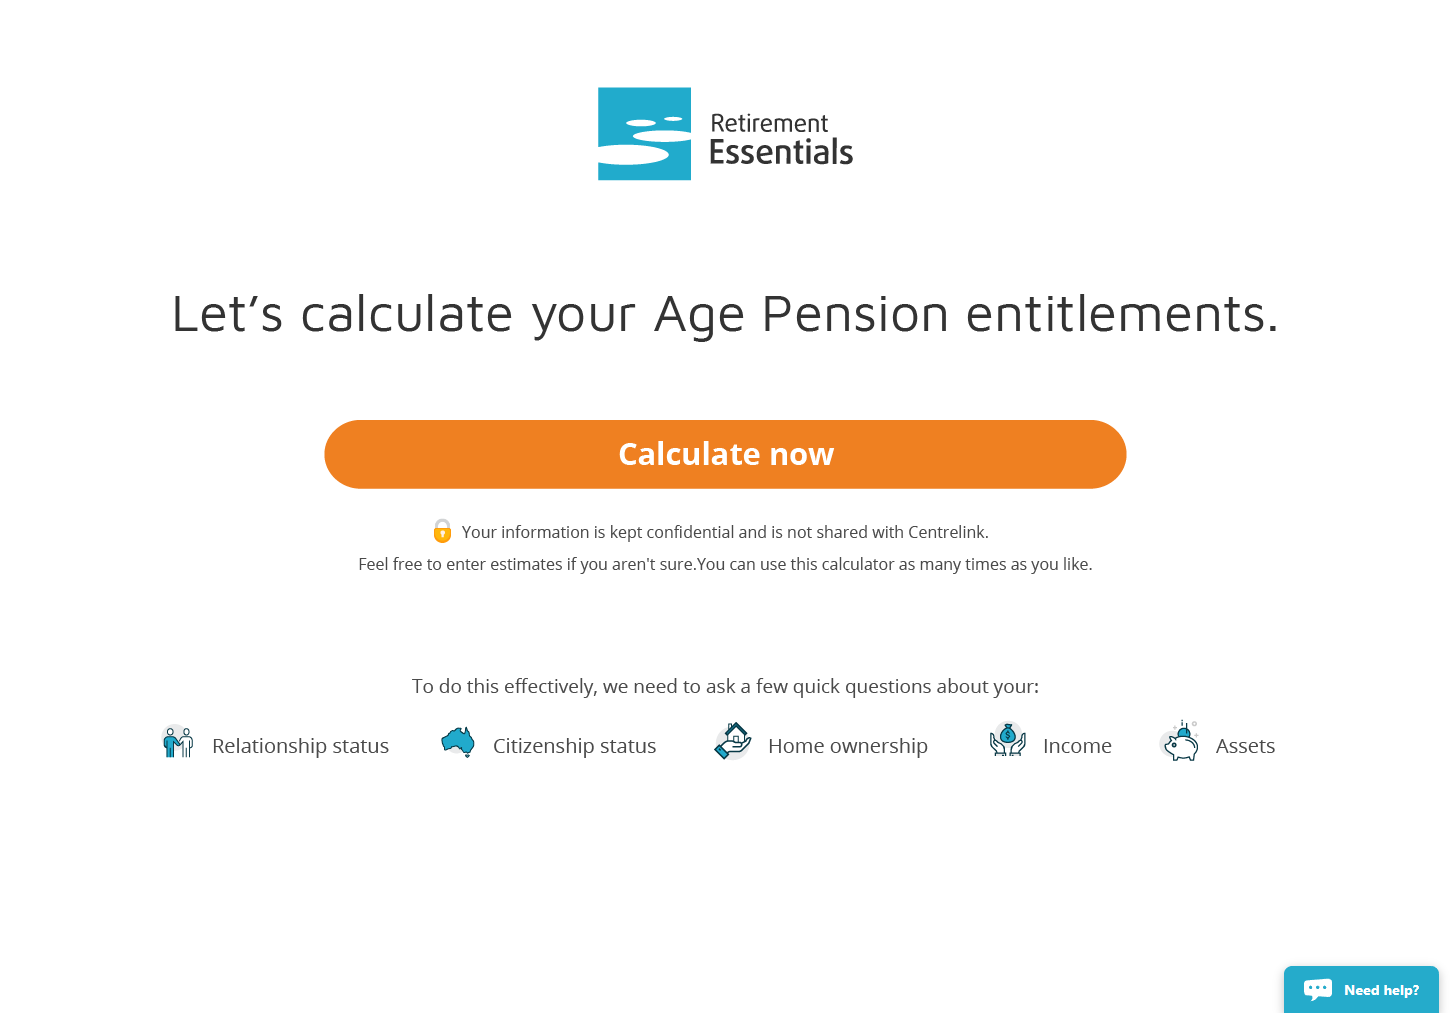Select the Assets label

click(x=1245, y=746)
